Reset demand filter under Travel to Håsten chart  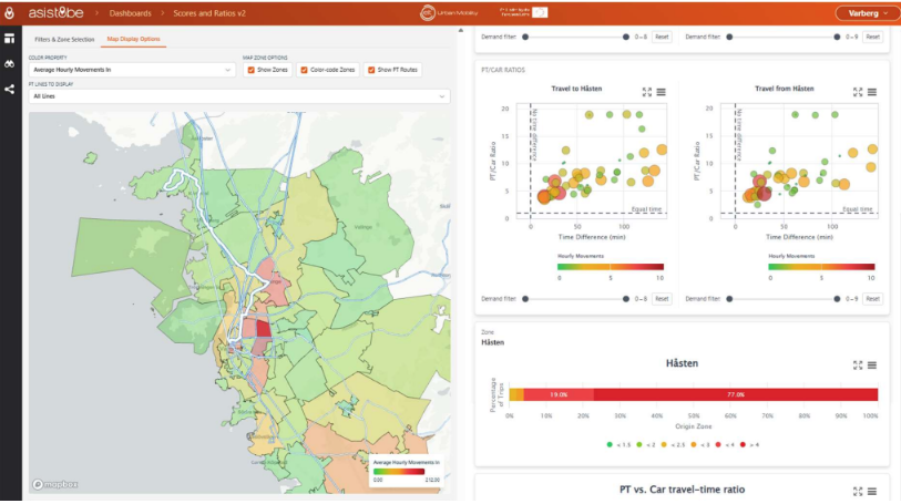(662, 299)
